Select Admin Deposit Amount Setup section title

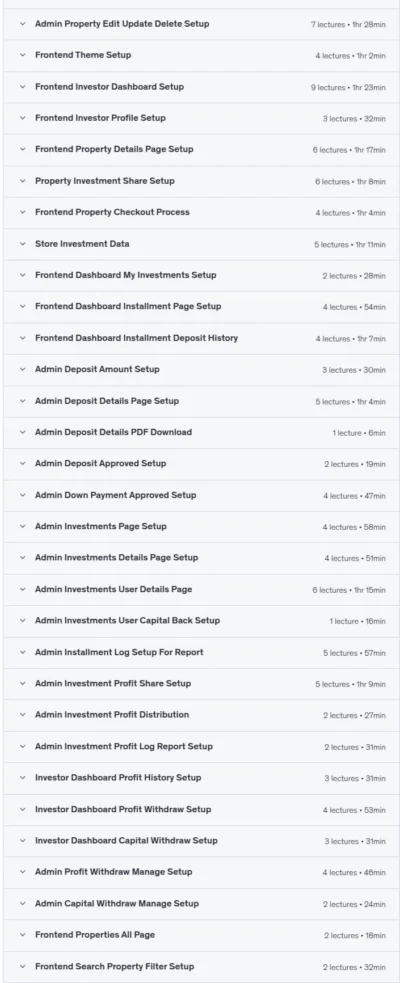97,369
